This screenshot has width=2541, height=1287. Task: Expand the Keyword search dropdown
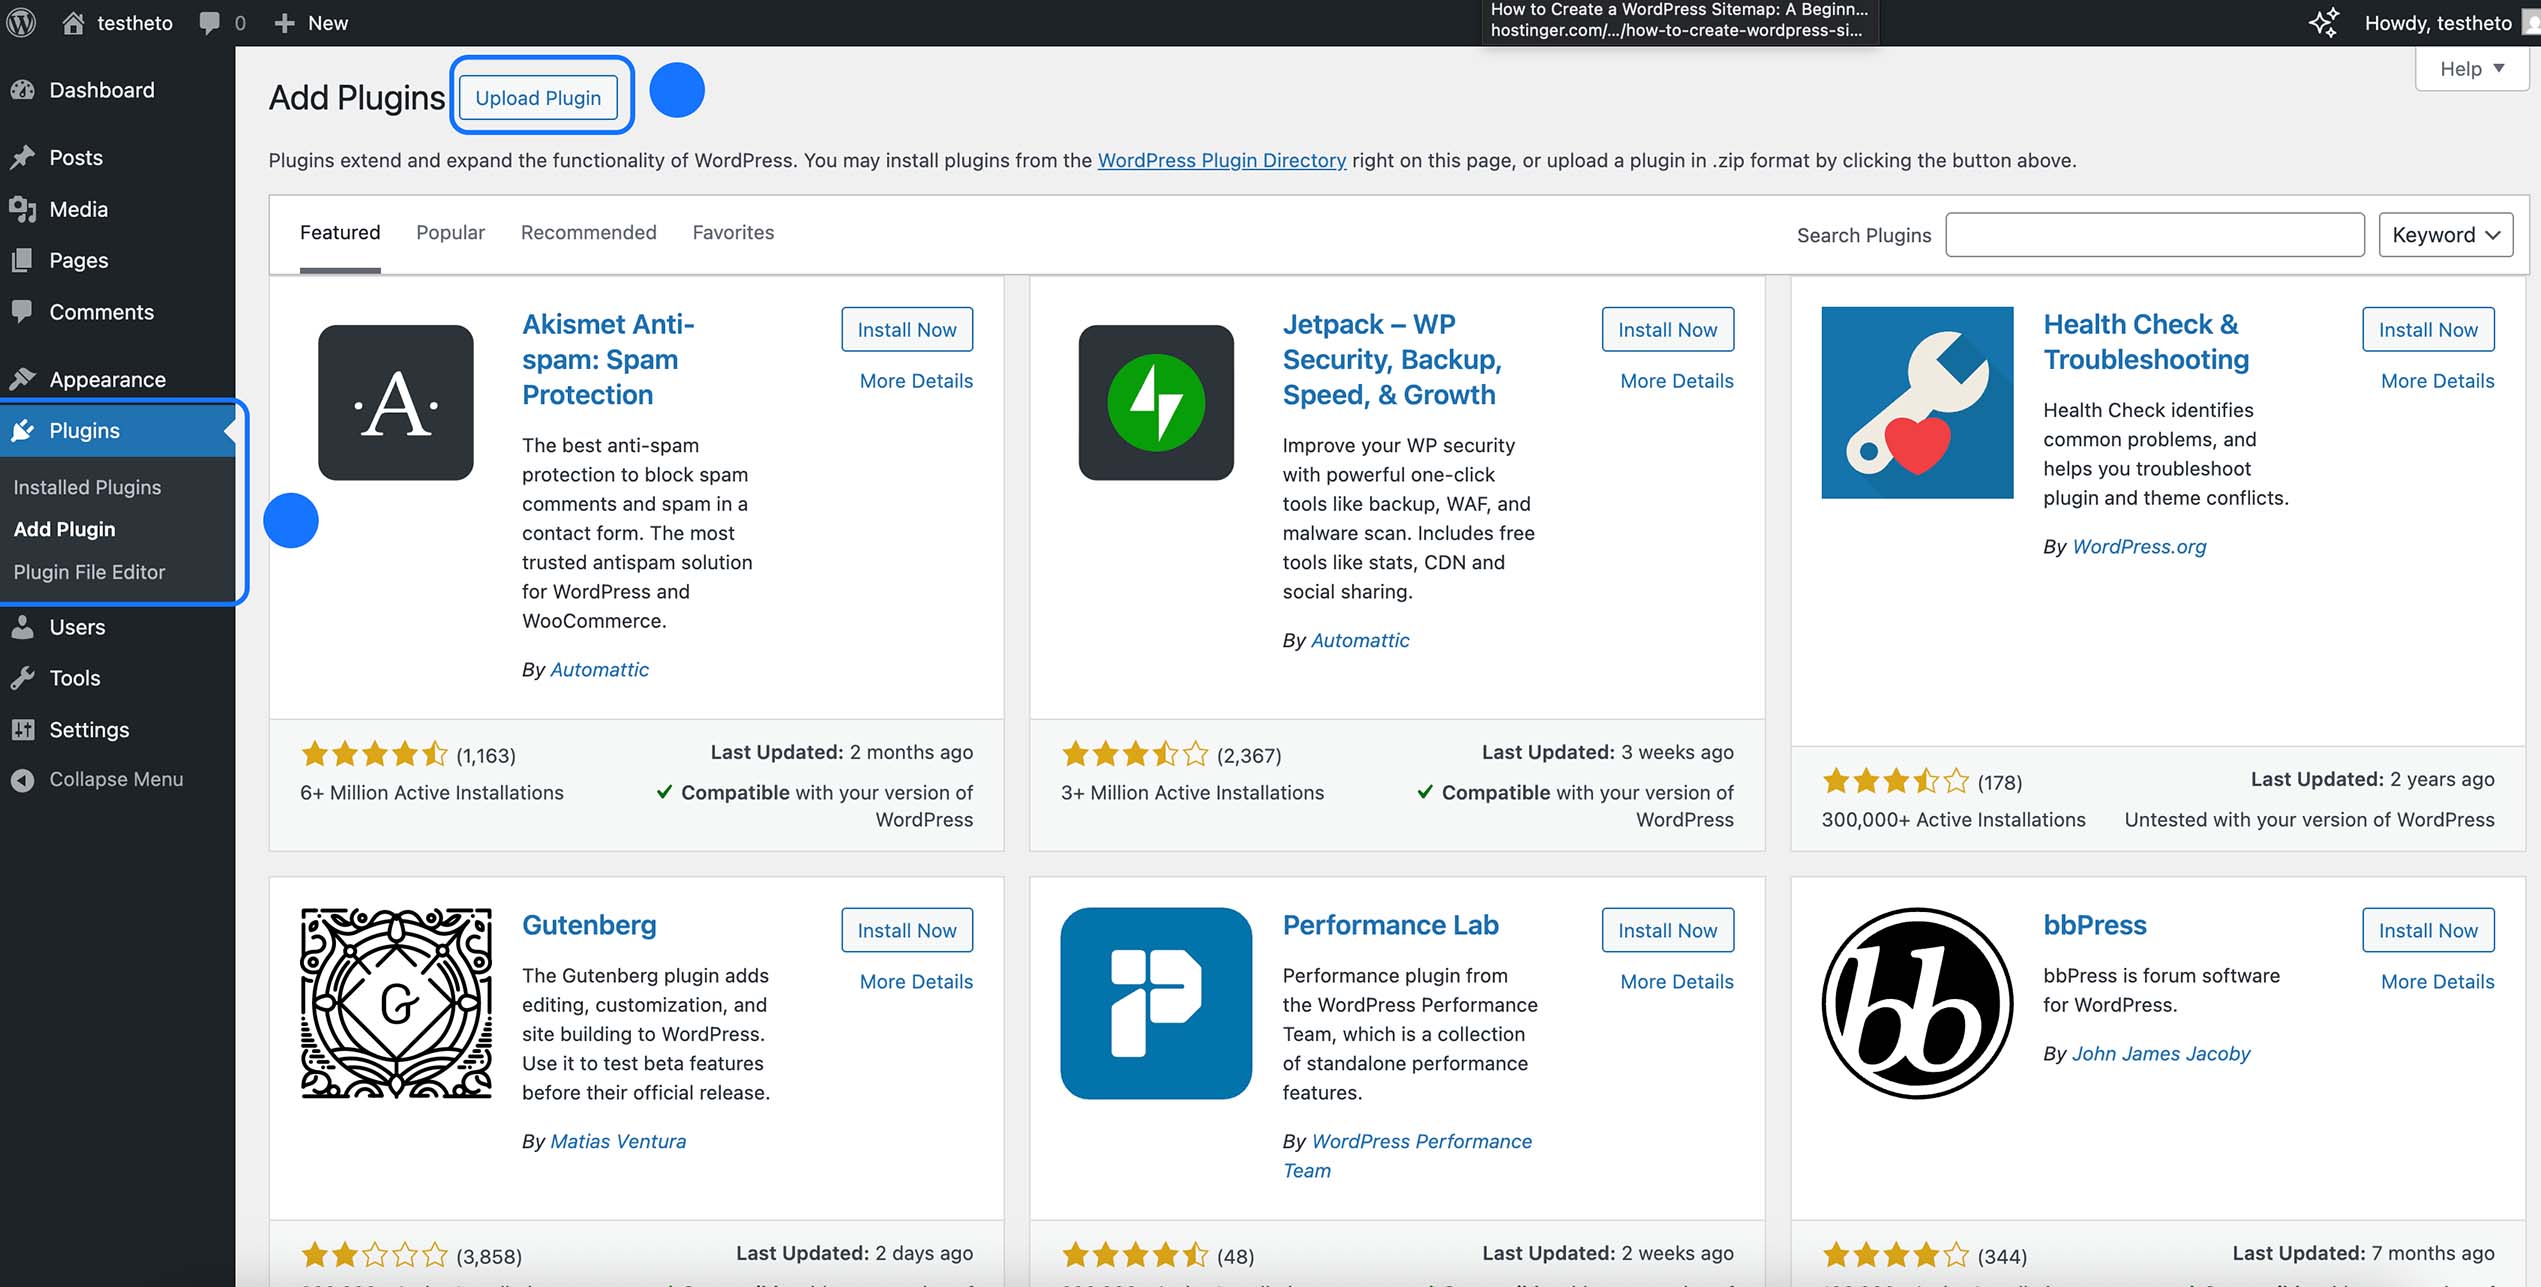coord(2443,234)
